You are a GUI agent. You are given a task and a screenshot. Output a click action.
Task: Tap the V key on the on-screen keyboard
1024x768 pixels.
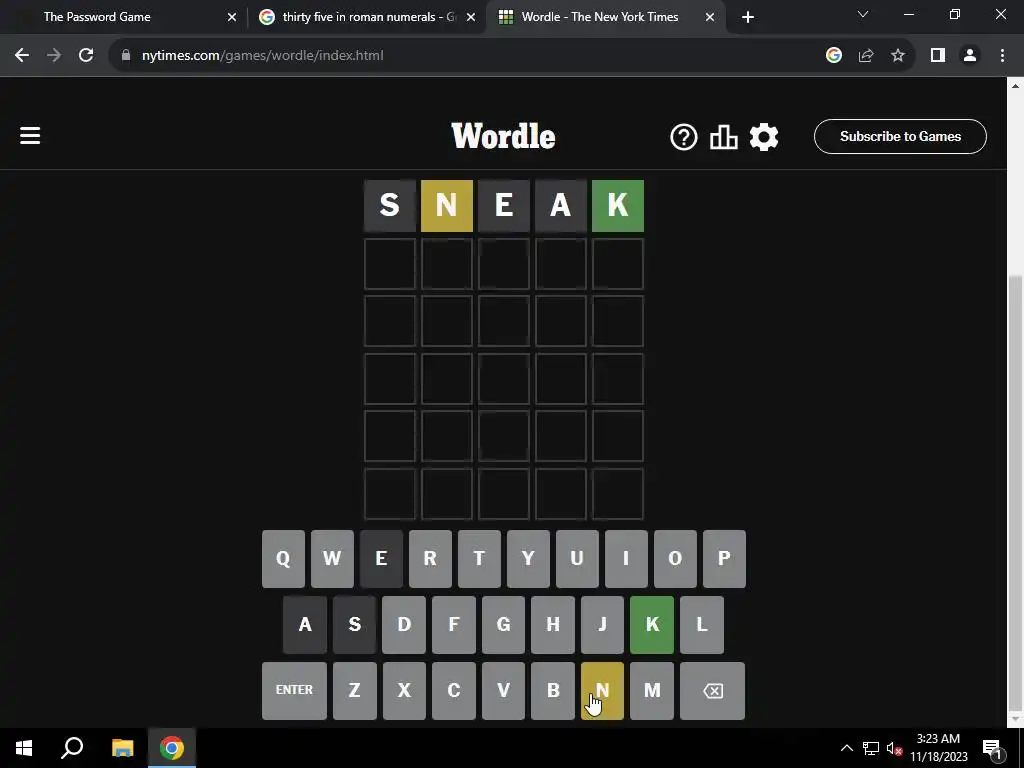(504, 691)
